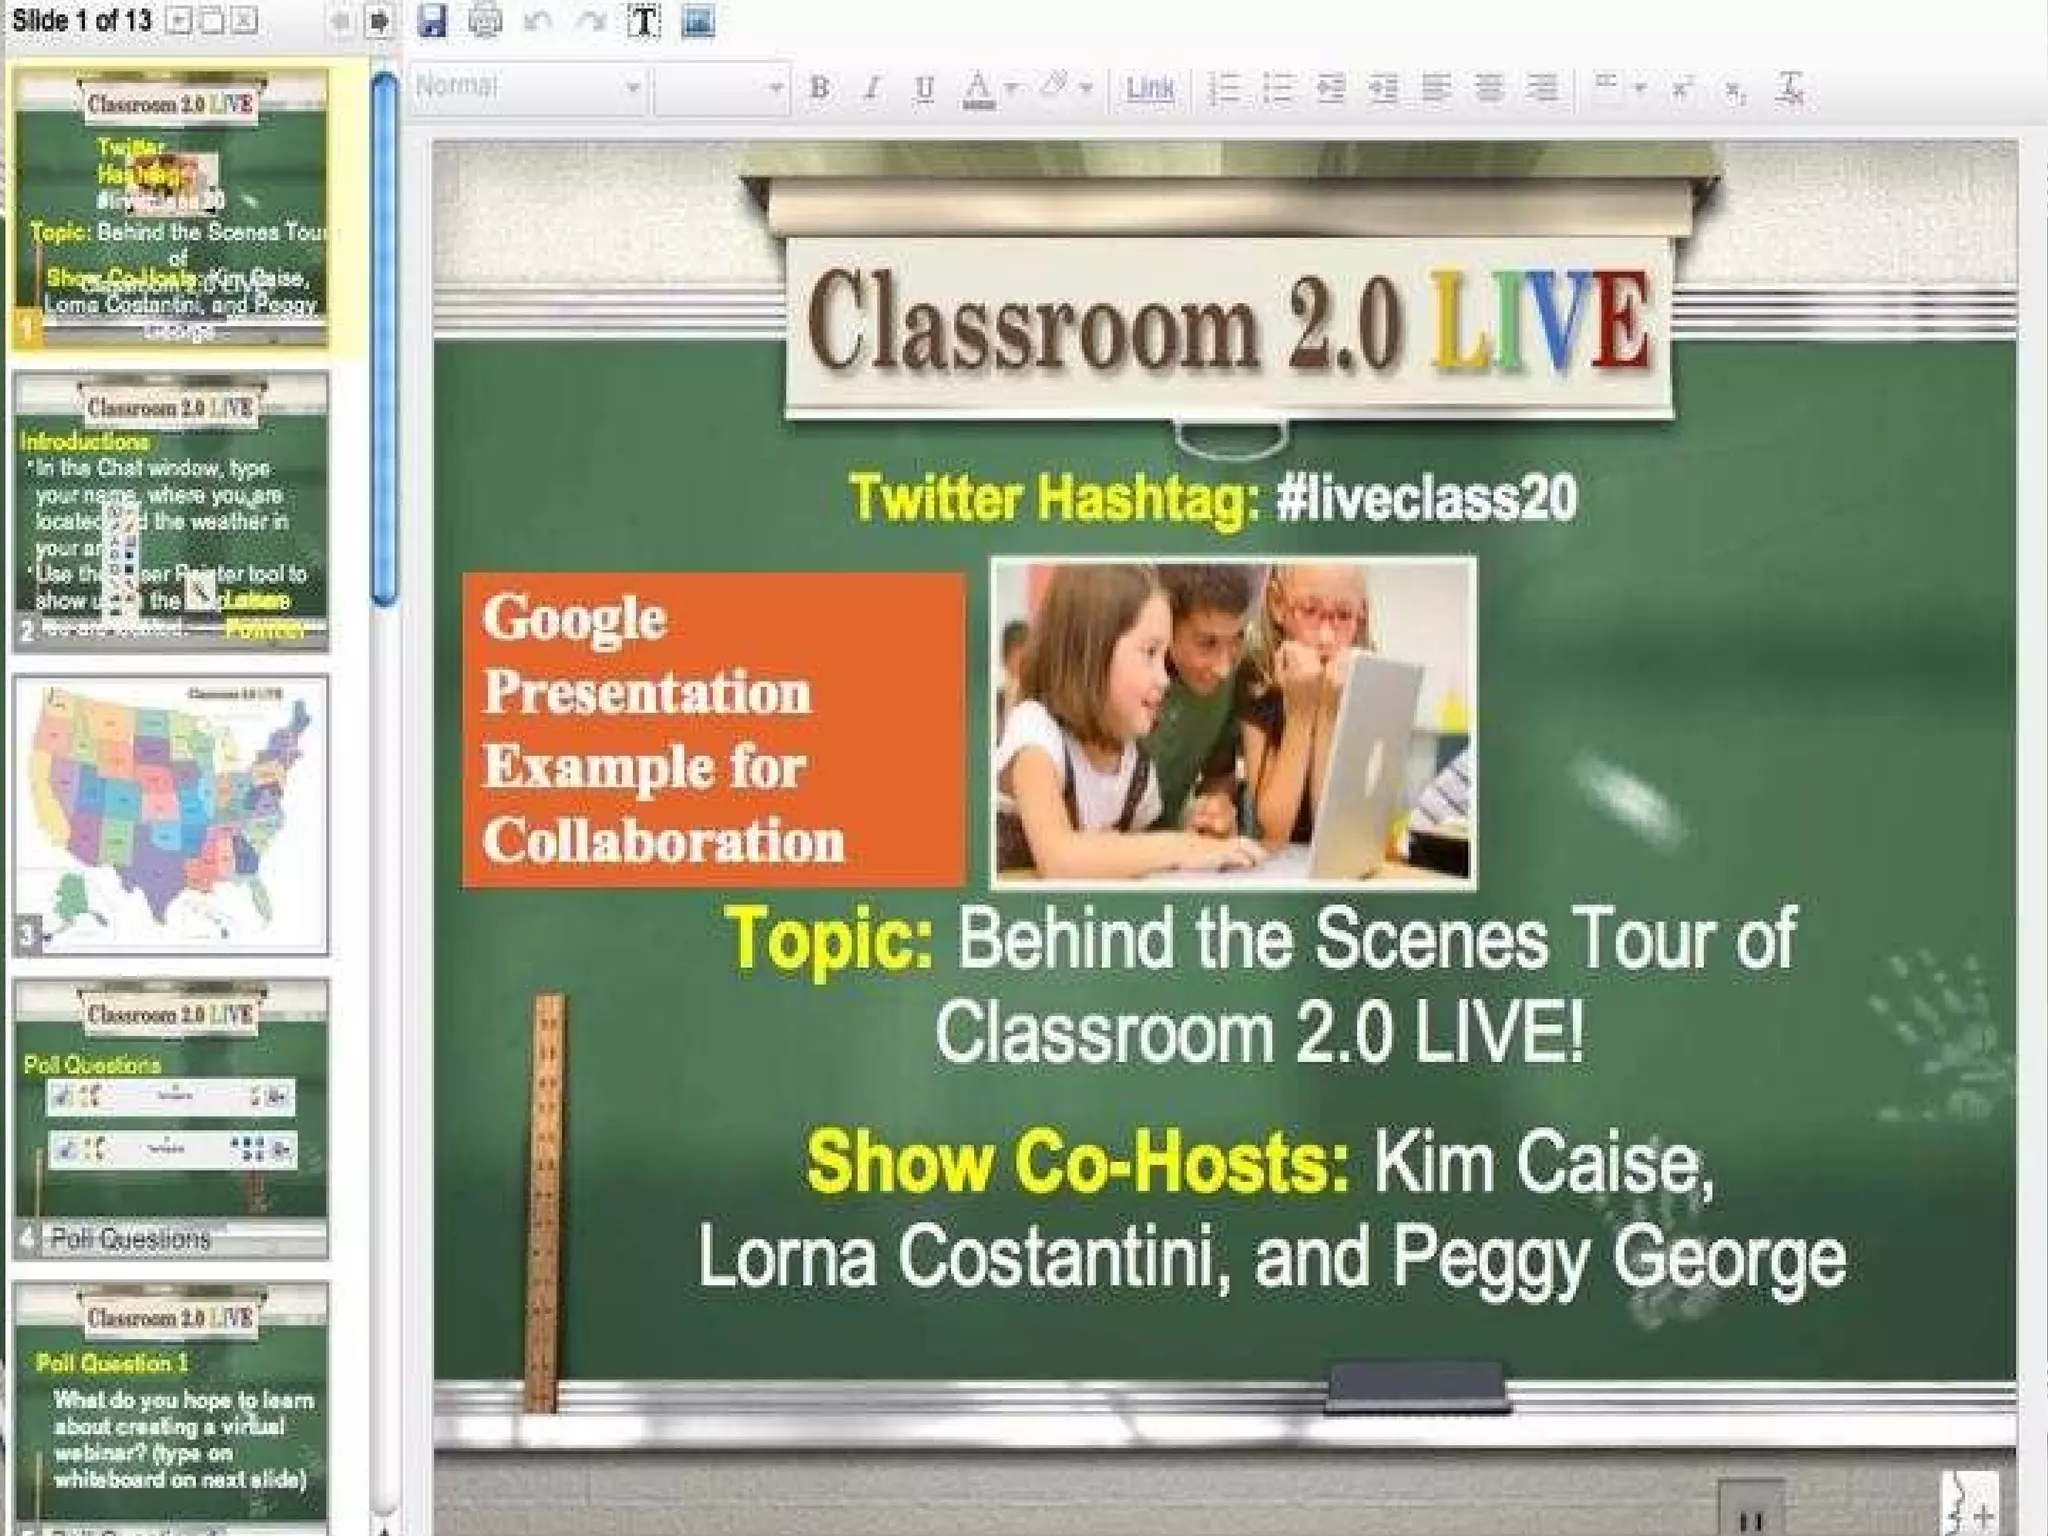Go to next slide with arrow

click(379, 21)
